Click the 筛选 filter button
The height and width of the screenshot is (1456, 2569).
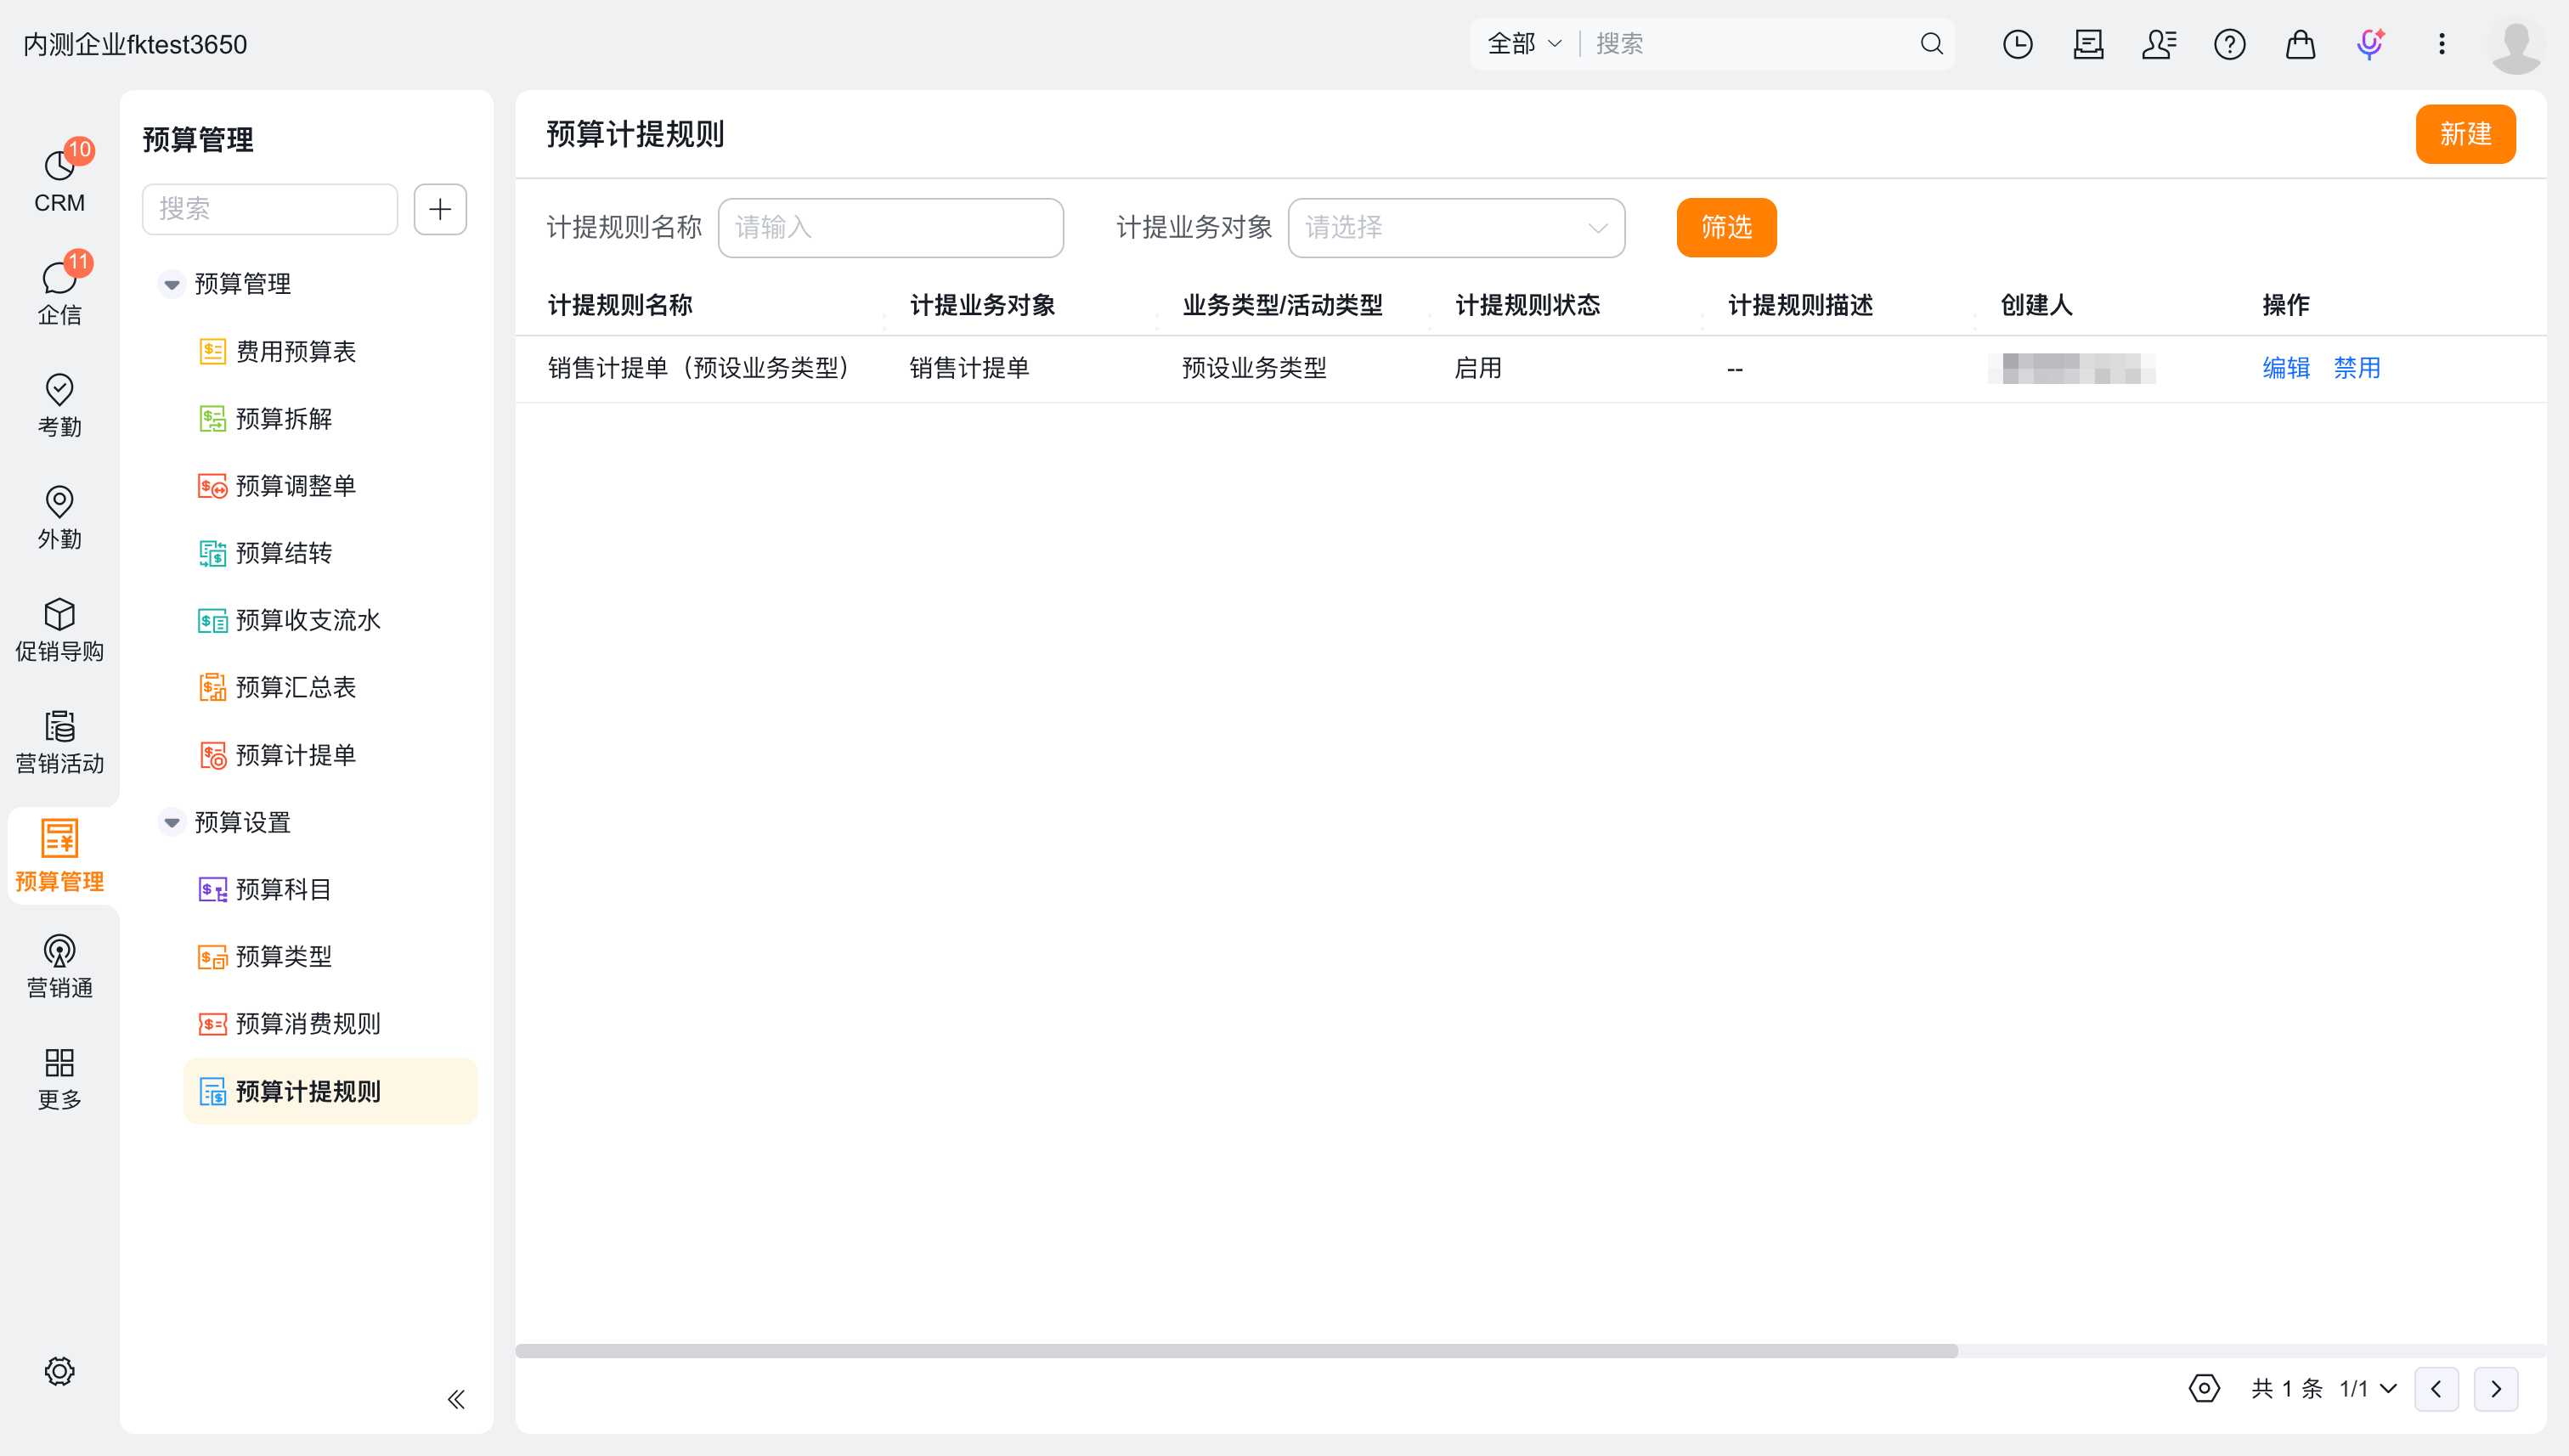[1726, 228]
